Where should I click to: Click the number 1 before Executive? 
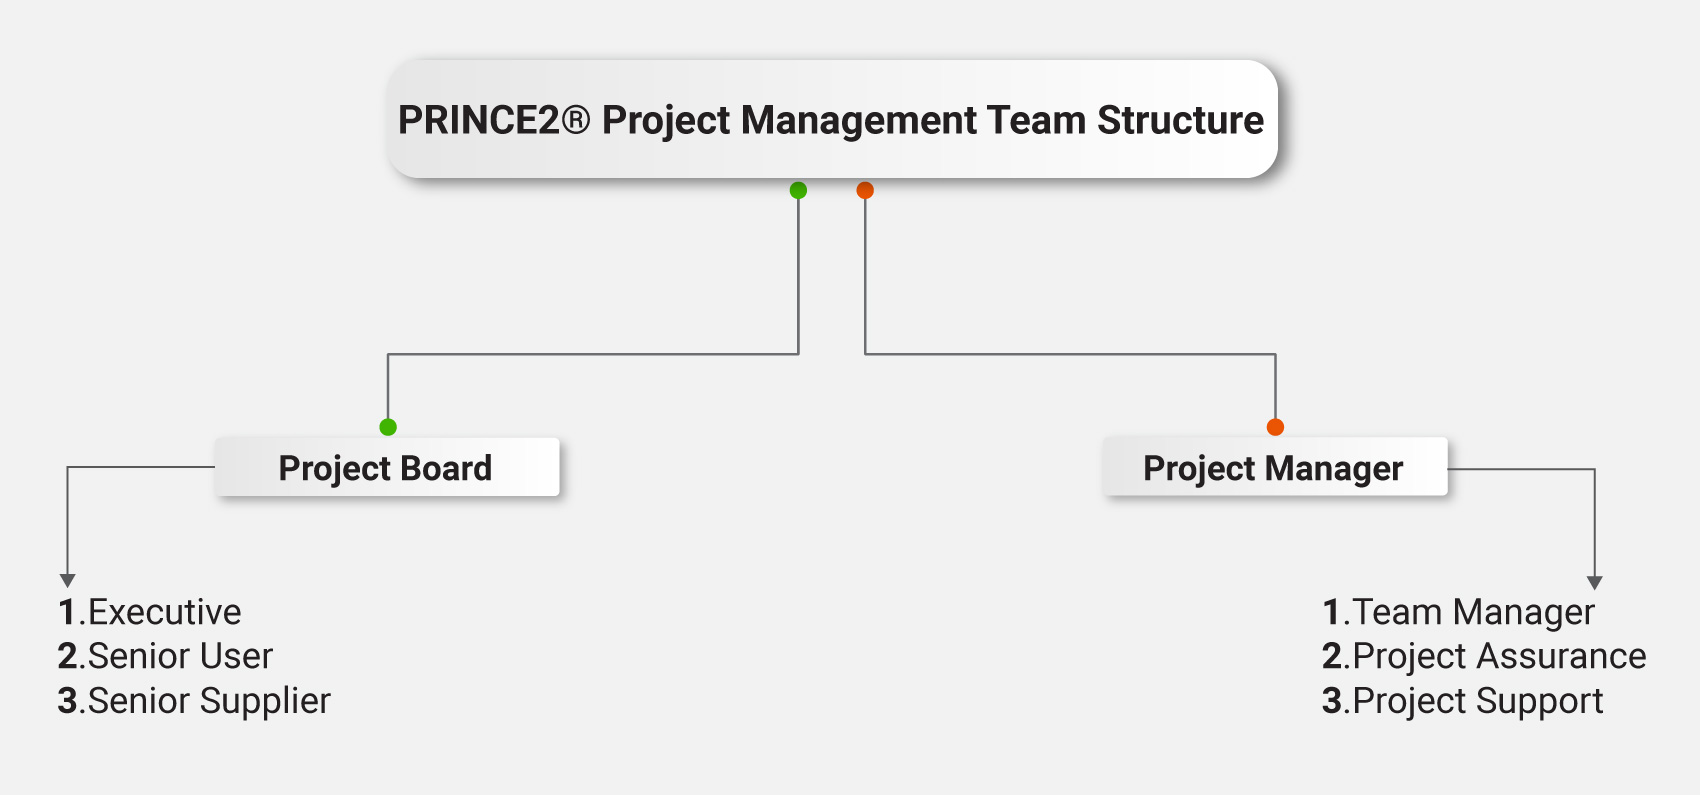pyautogui.click(x=67, y=612)
